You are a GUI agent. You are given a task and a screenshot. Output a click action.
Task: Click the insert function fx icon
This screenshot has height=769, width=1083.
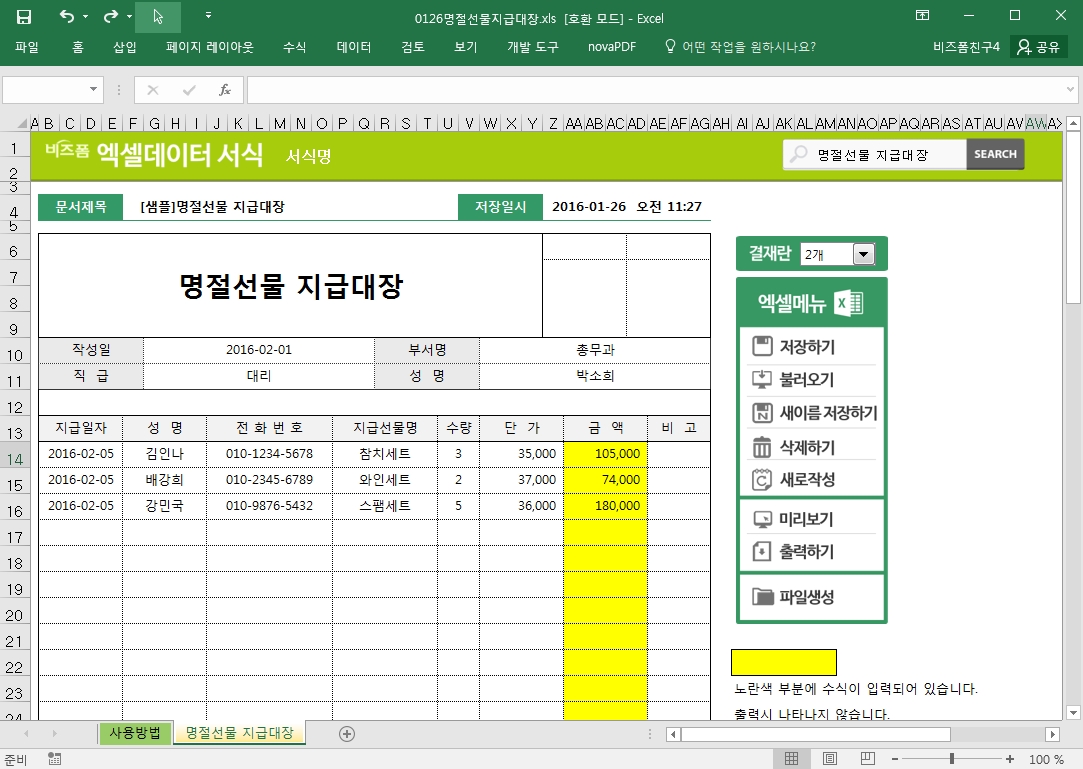tap(225, 90)
